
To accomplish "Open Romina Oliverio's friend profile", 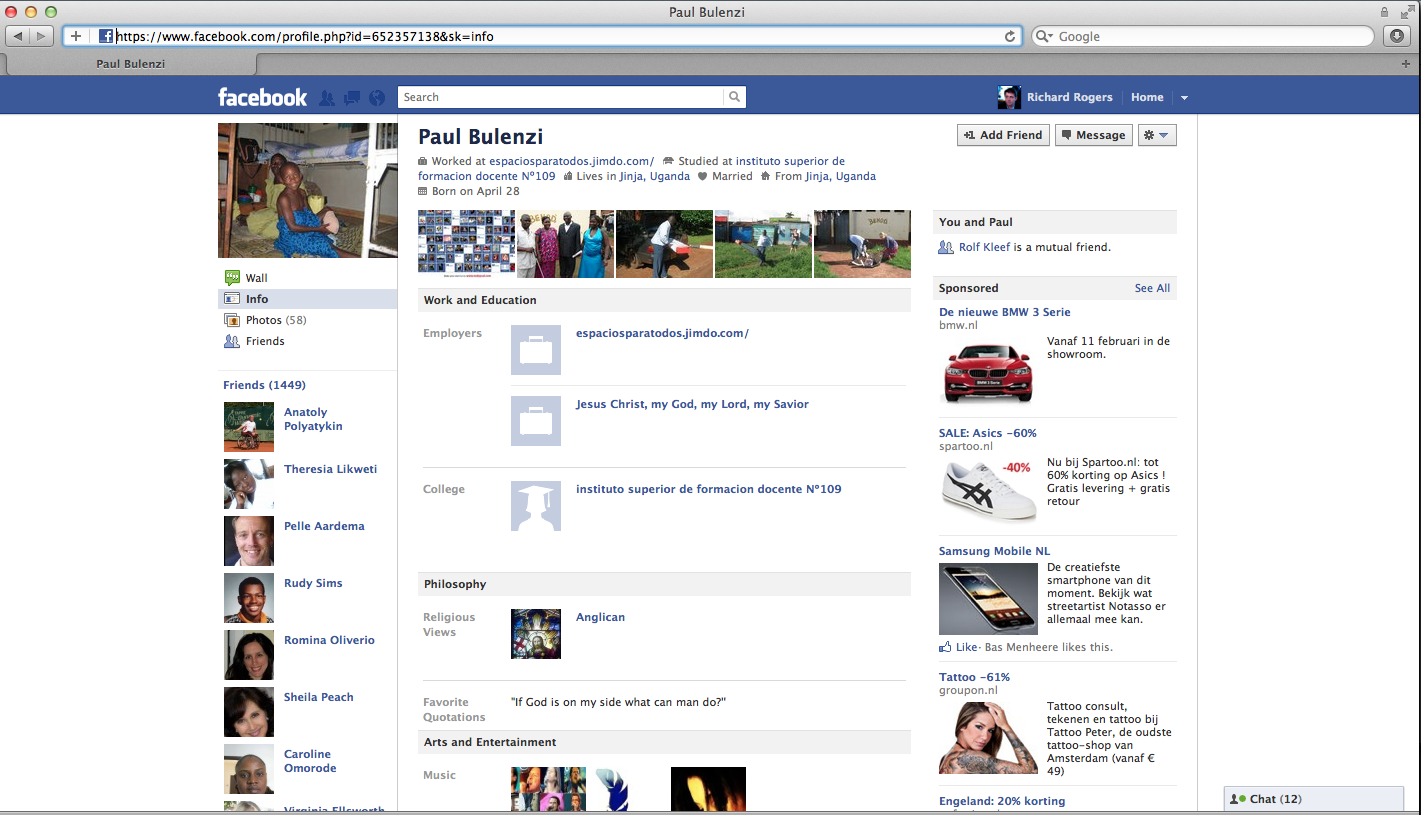I will [x=329, y=640].
